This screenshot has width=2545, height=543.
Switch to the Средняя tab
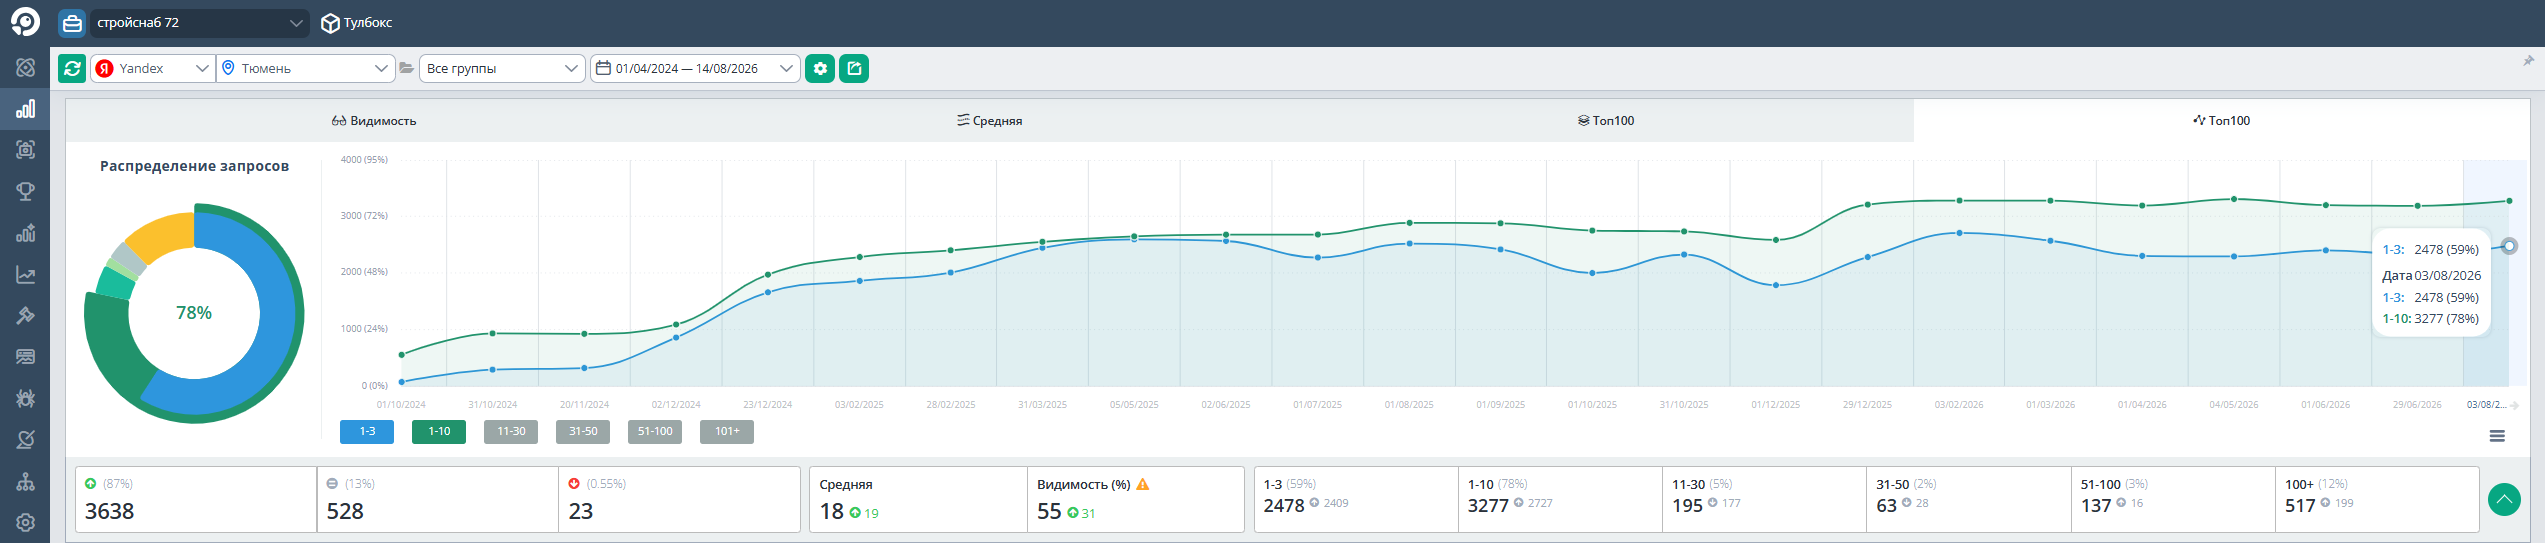[x=990, y=120]
